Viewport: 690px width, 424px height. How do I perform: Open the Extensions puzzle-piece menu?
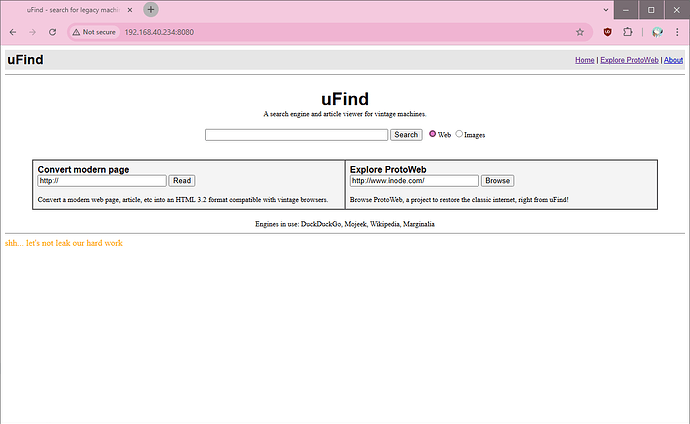click(x=628, y=32)
